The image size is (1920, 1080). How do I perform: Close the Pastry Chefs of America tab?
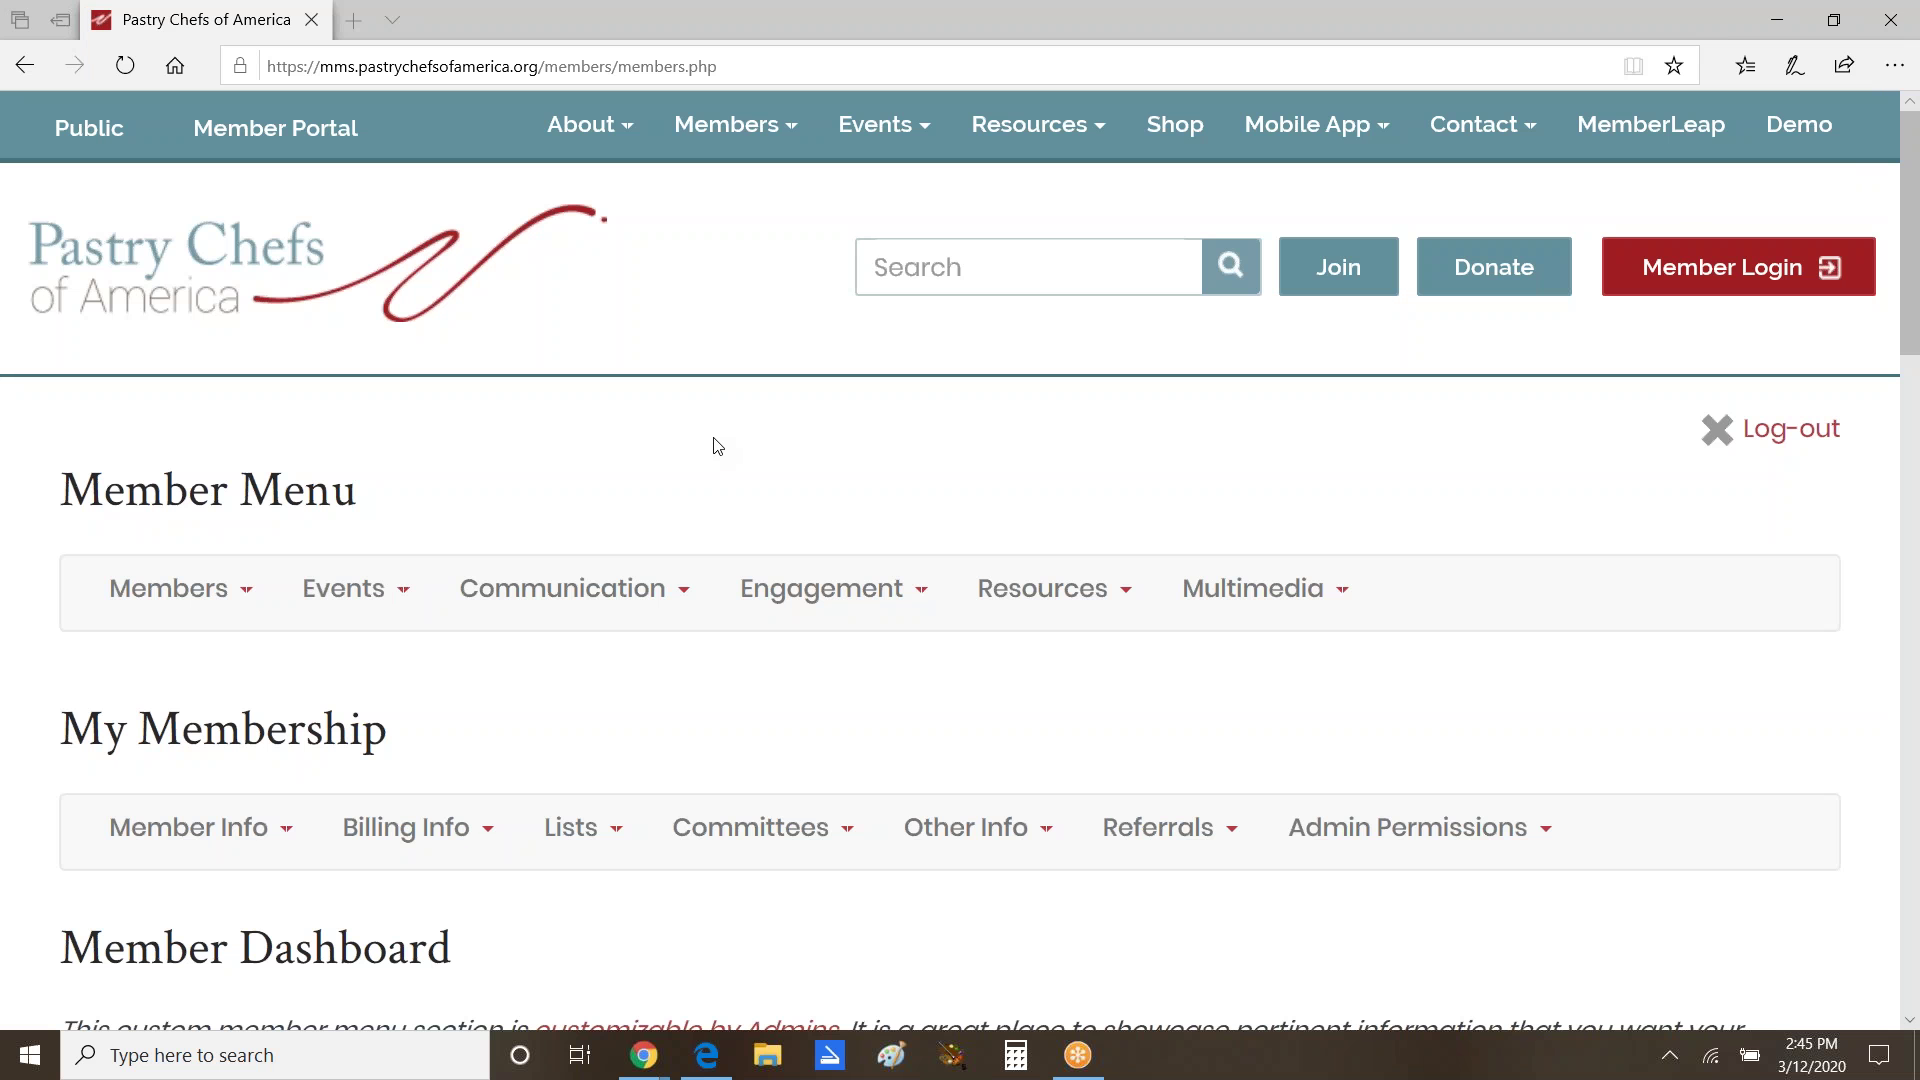point(311,20)
